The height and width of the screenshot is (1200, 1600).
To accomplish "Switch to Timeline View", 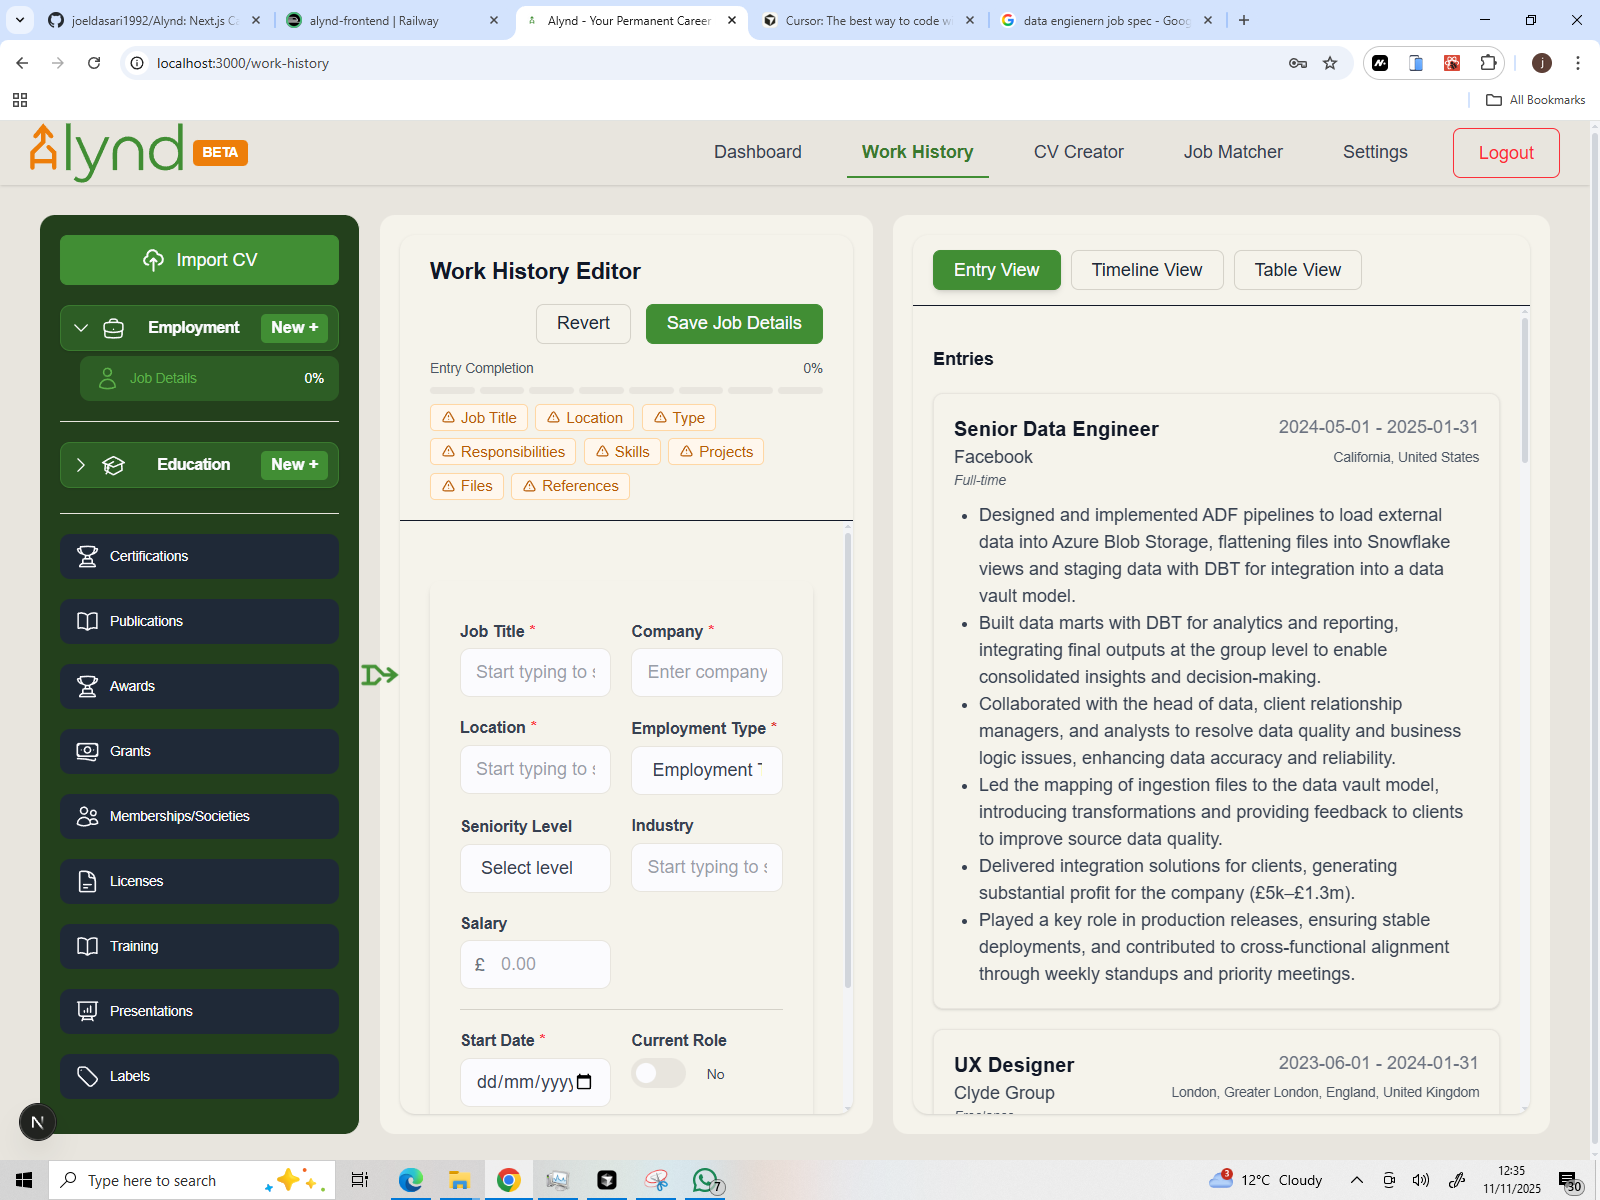I will pos(1146,269).
